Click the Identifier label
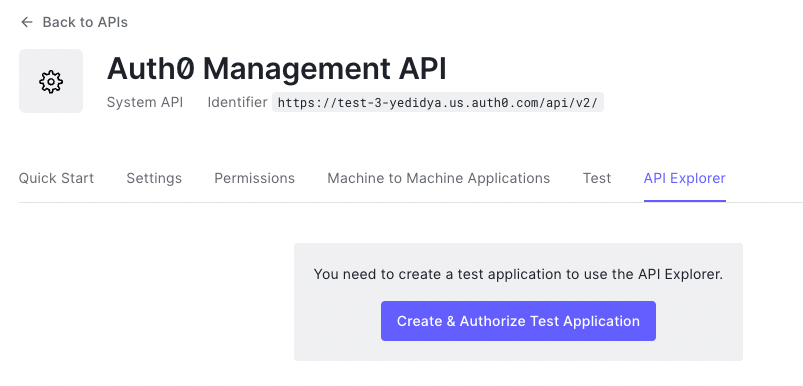803x386 pixels. coord(238,102)
